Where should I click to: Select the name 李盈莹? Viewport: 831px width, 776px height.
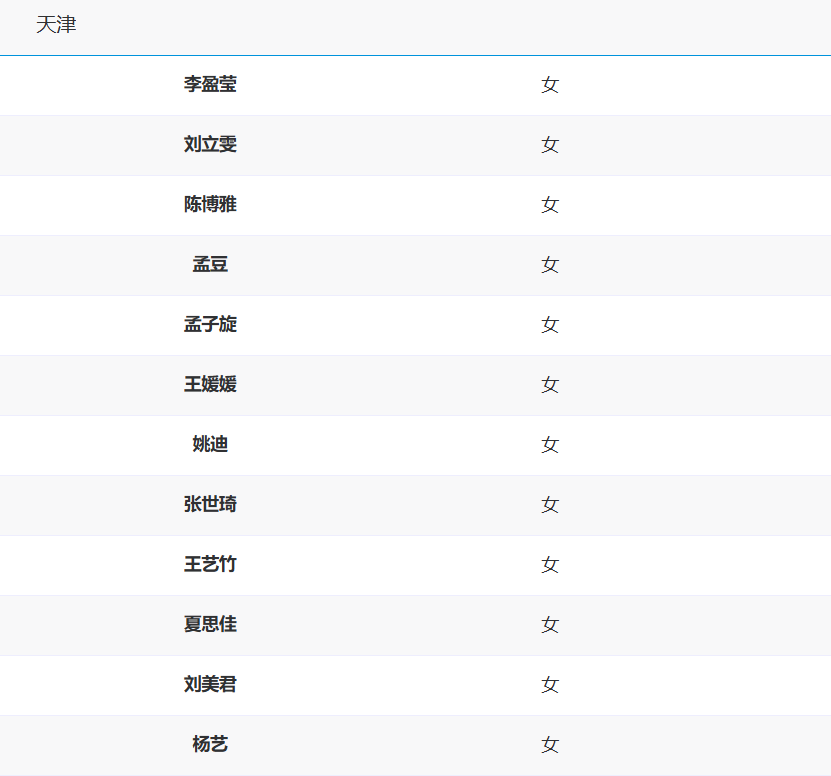209,85
